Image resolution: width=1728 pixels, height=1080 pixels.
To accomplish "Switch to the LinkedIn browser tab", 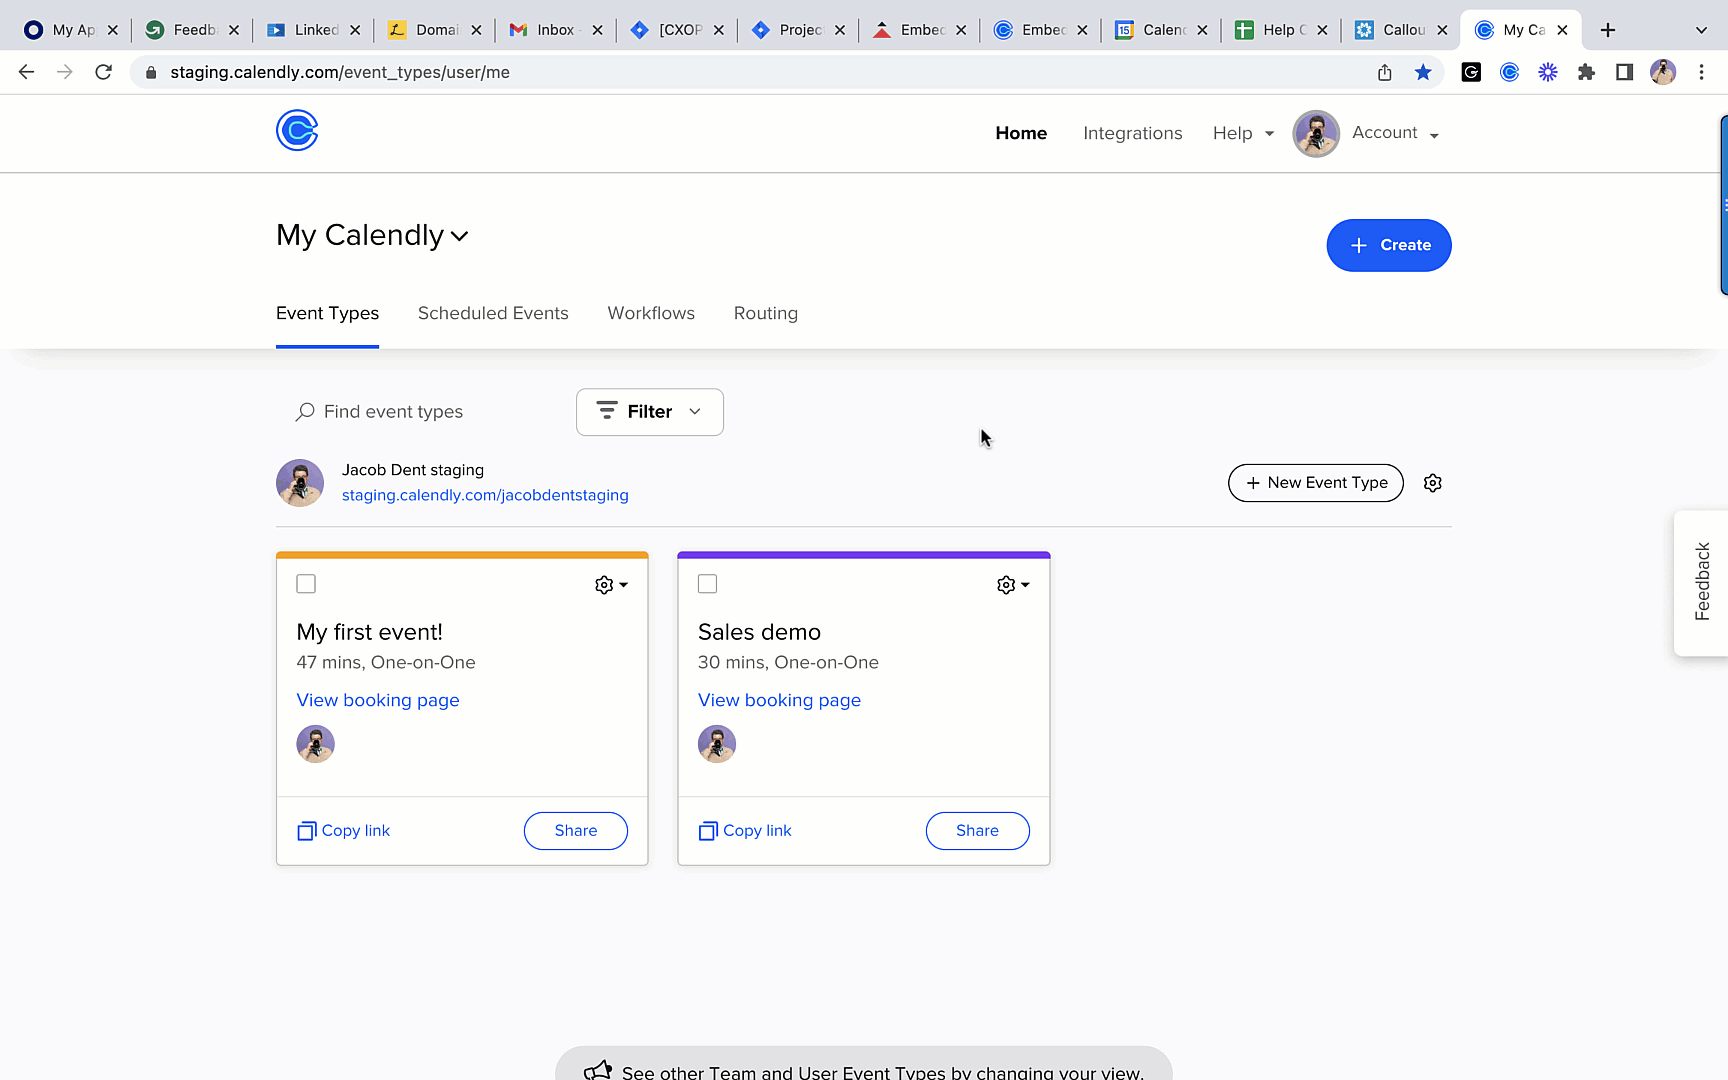I will click(314, 30).
